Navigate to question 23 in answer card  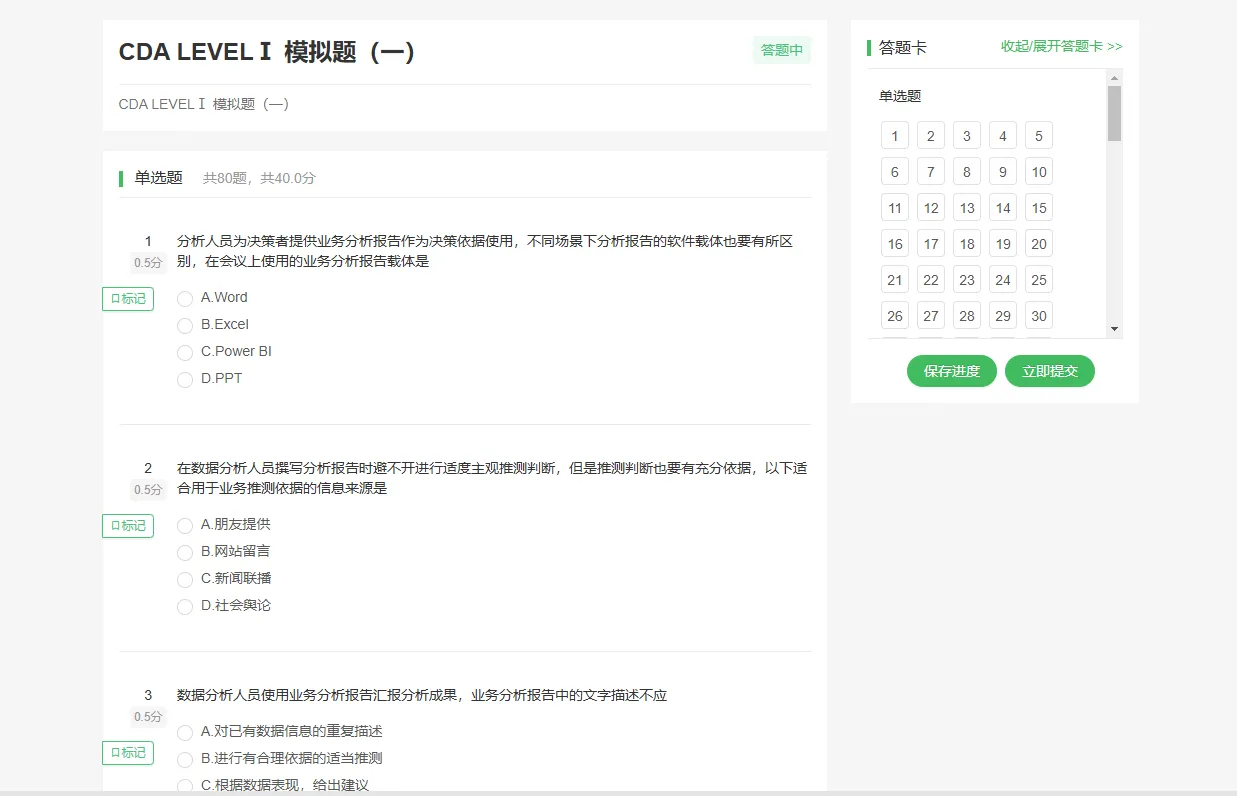[x=966, y=280]
